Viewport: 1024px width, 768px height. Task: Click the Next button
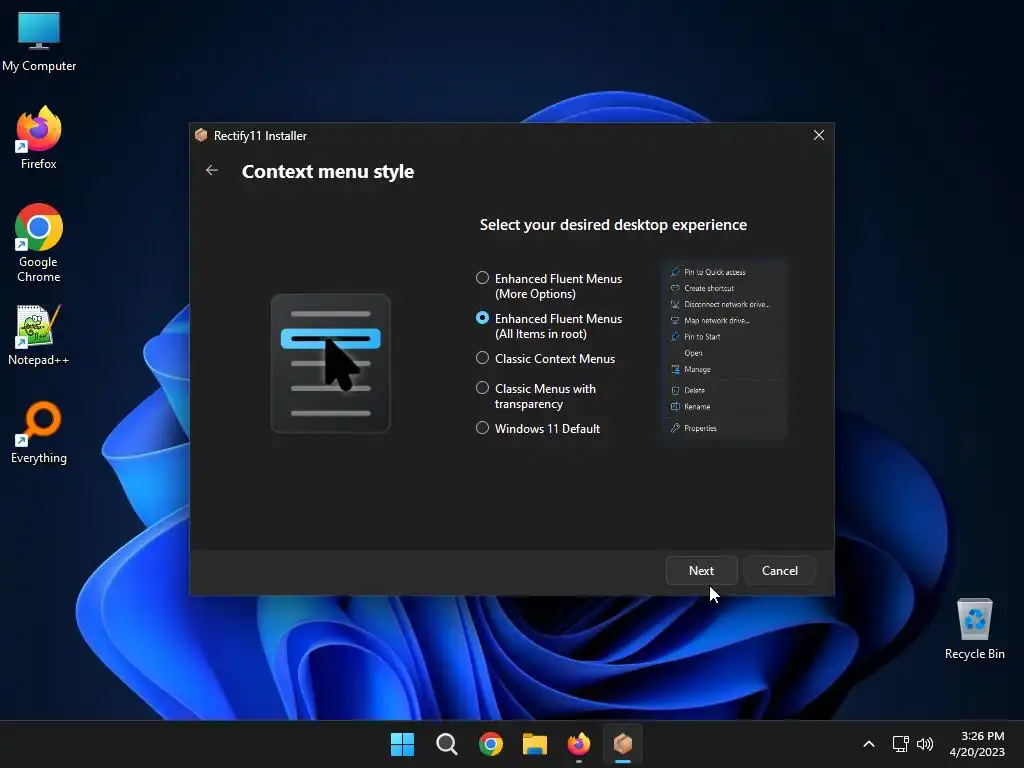701,571
